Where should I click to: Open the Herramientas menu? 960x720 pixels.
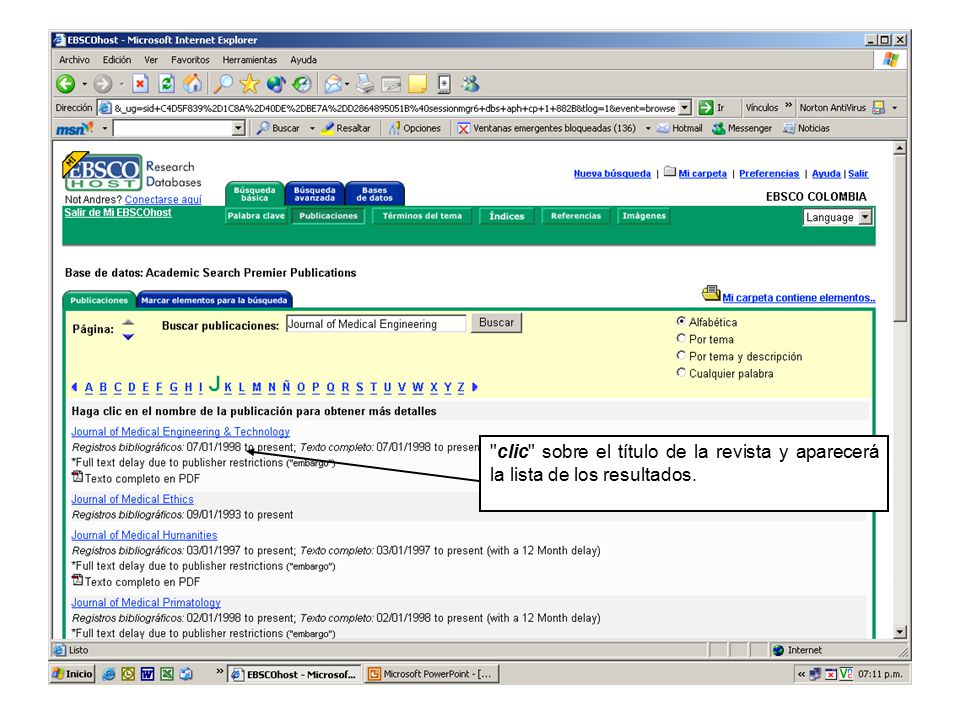click(x=249, y=60)
